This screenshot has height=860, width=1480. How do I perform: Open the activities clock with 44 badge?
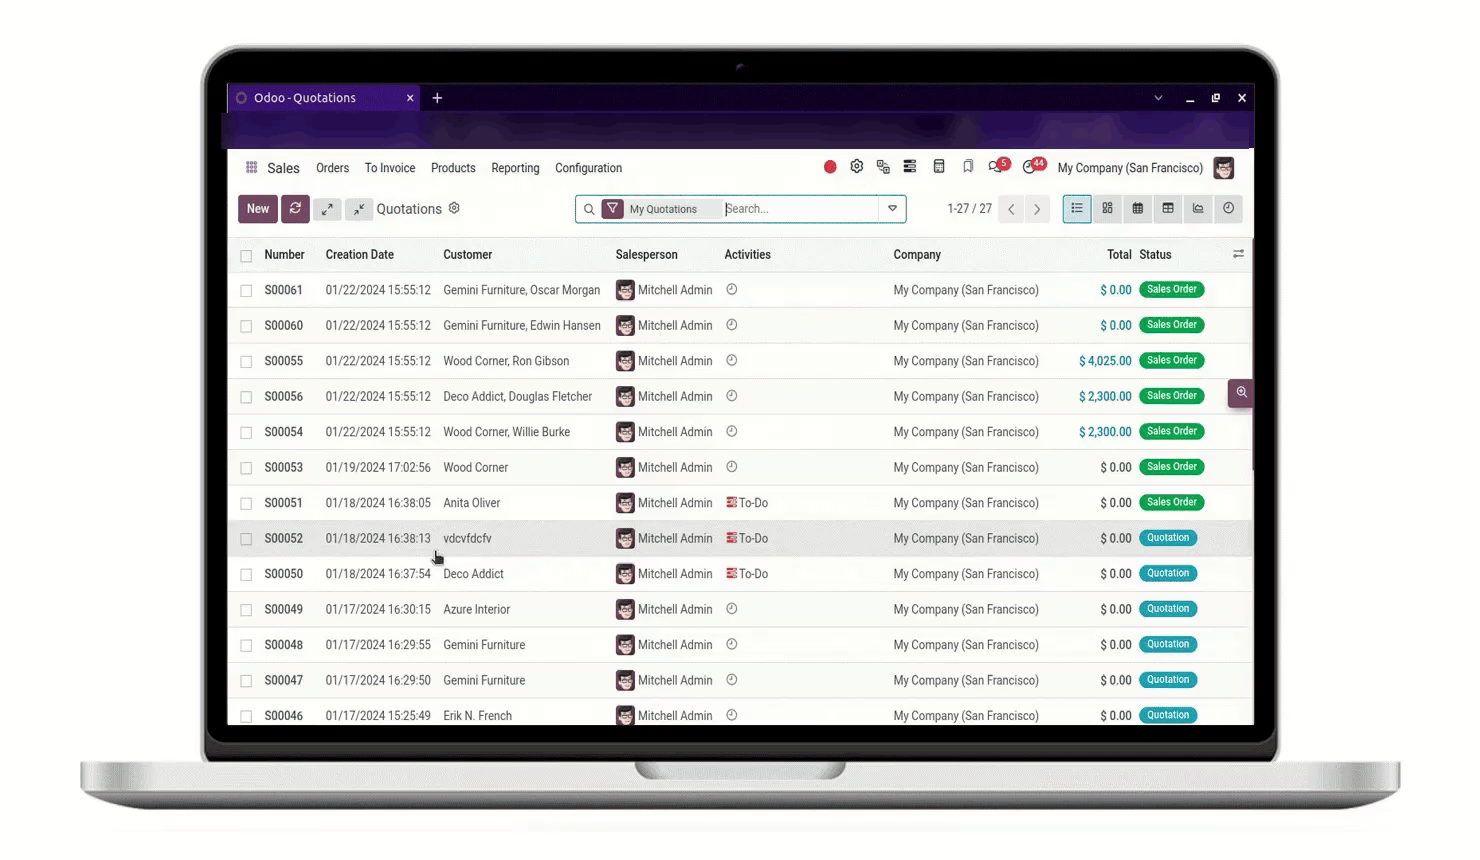click(1033, 166)
